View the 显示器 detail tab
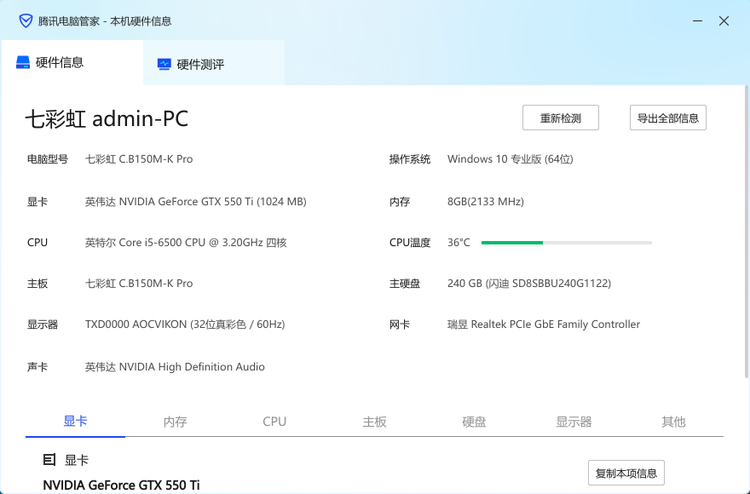Image resolution: width=750 pixels, height=494 pixels. coord(574,421)
